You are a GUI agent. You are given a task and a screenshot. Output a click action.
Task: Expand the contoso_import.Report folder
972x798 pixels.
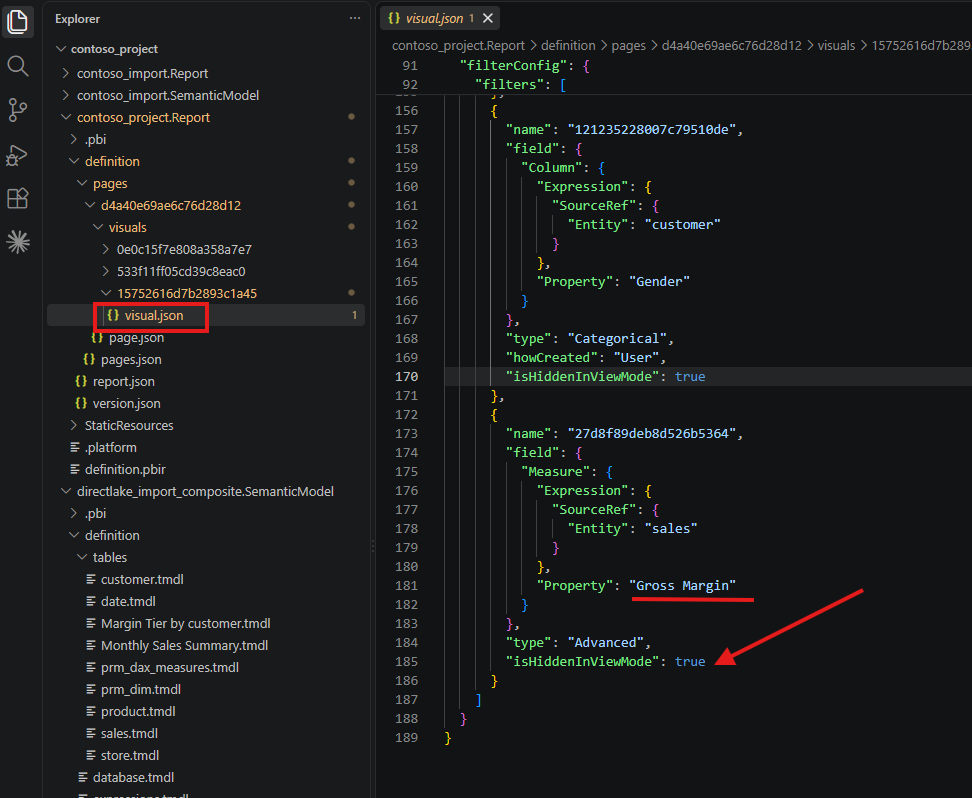[142, 73]
